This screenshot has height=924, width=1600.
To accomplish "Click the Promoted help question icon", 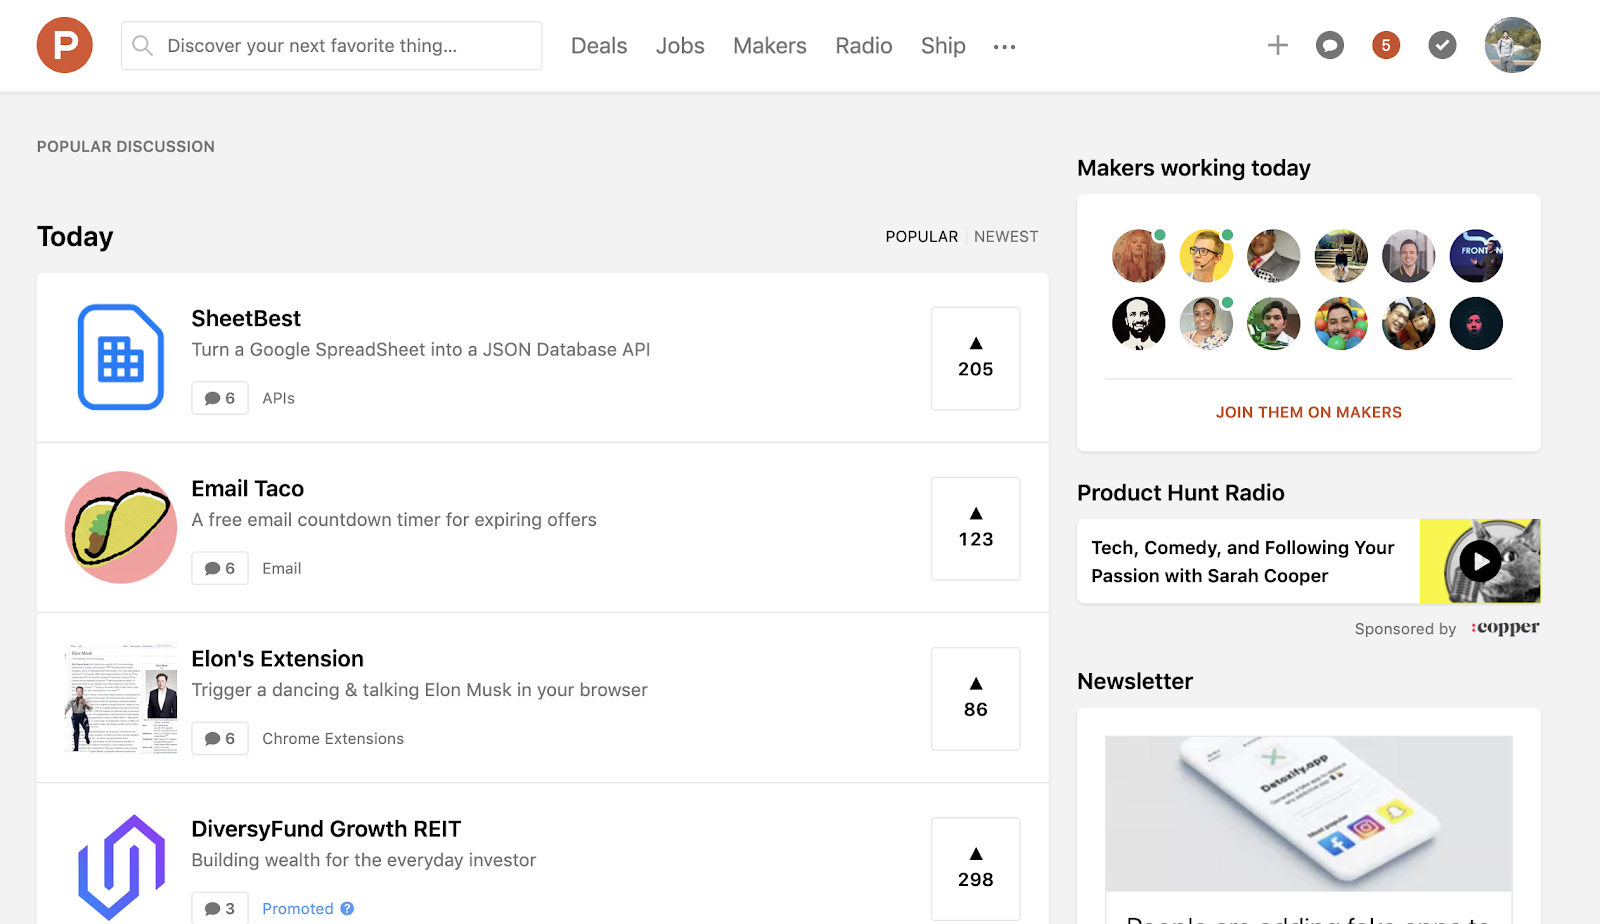I will pyautogui.click(x=347, y=908).
